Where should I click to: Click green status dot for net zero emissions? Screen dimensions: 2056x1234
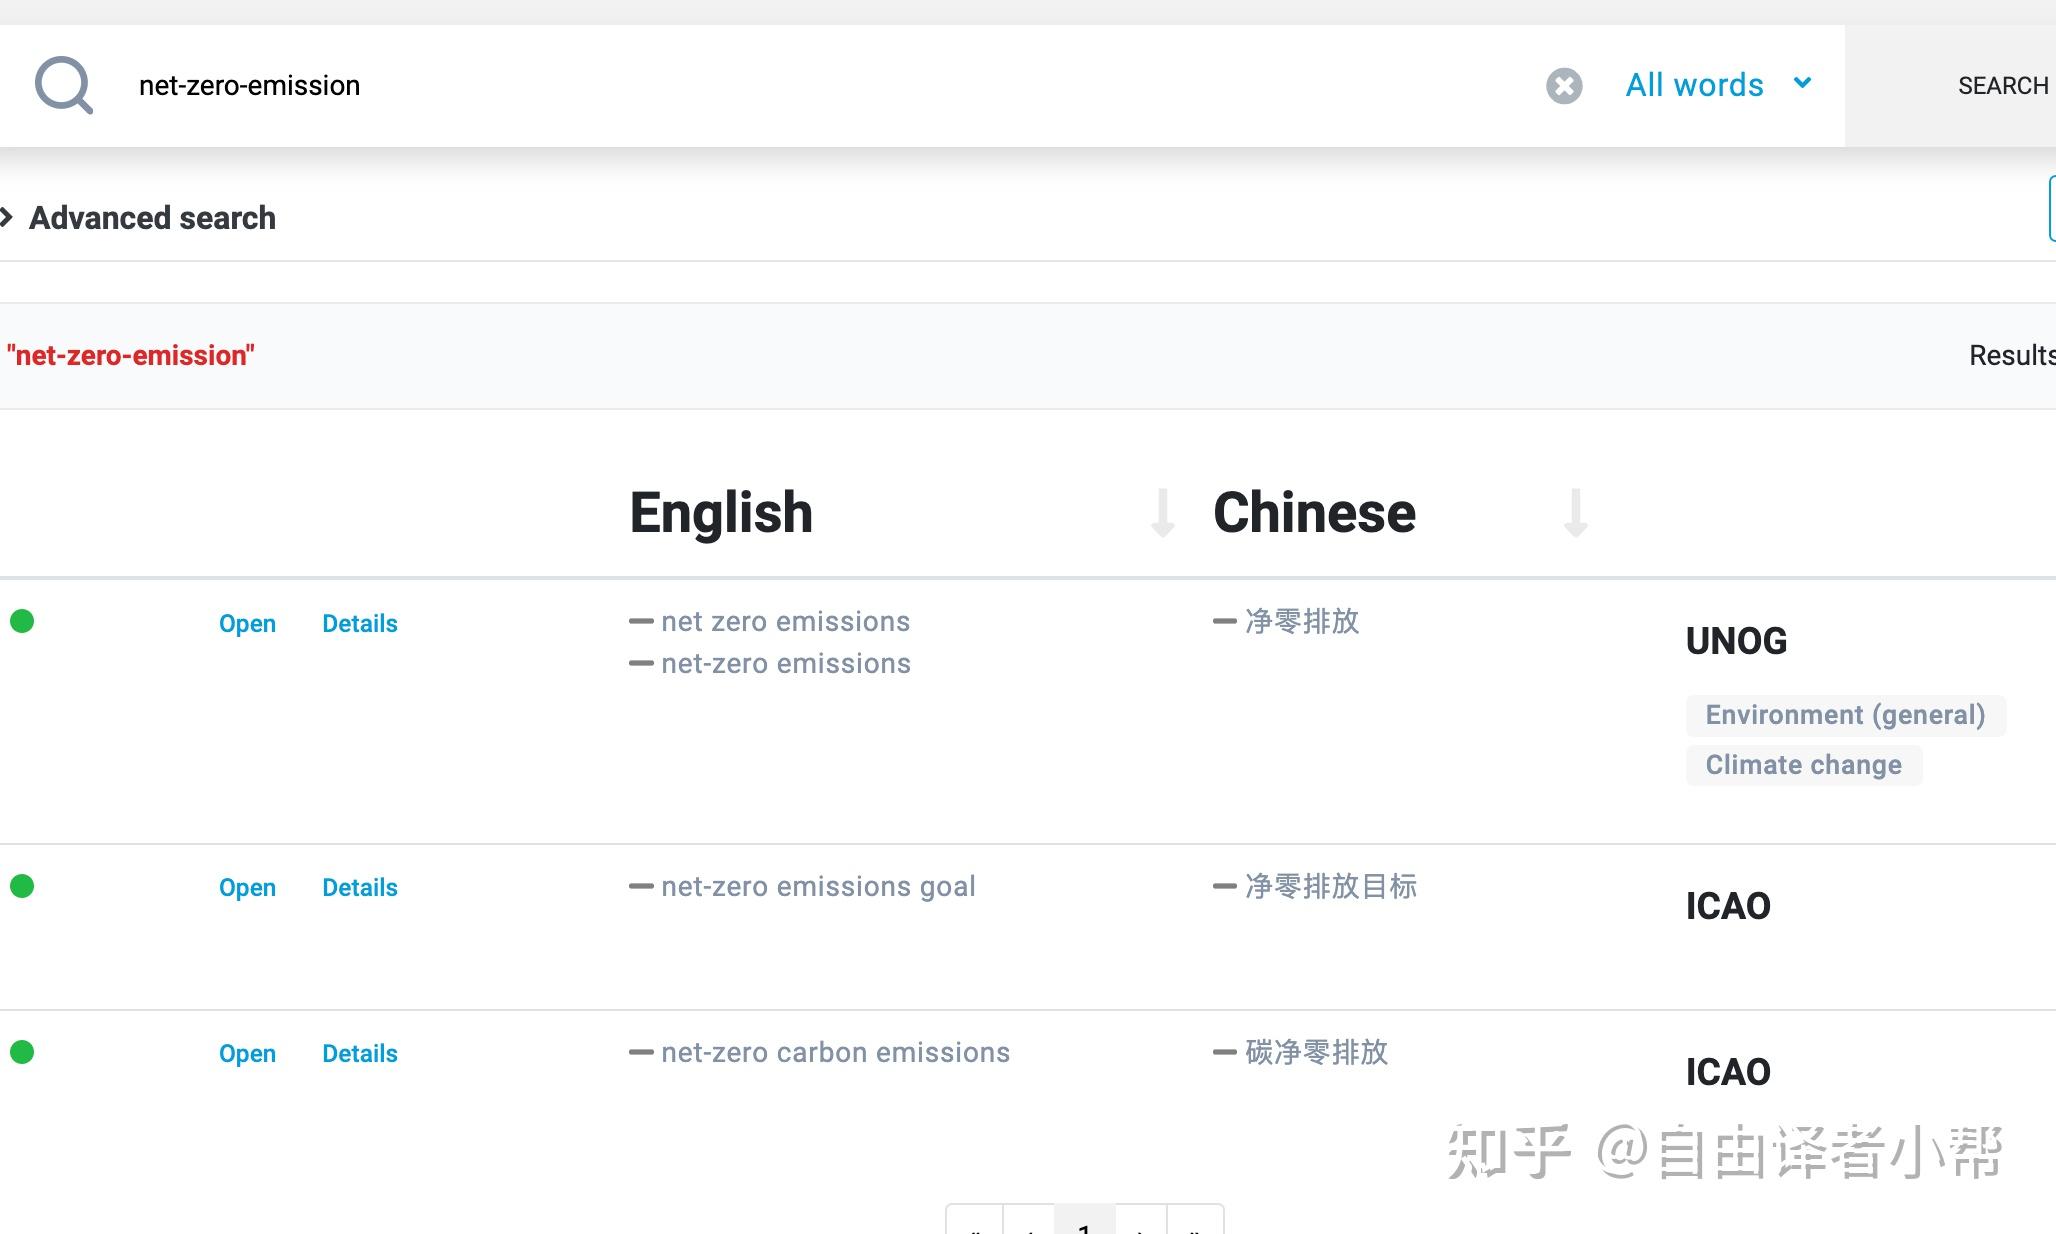coord(22,622)
